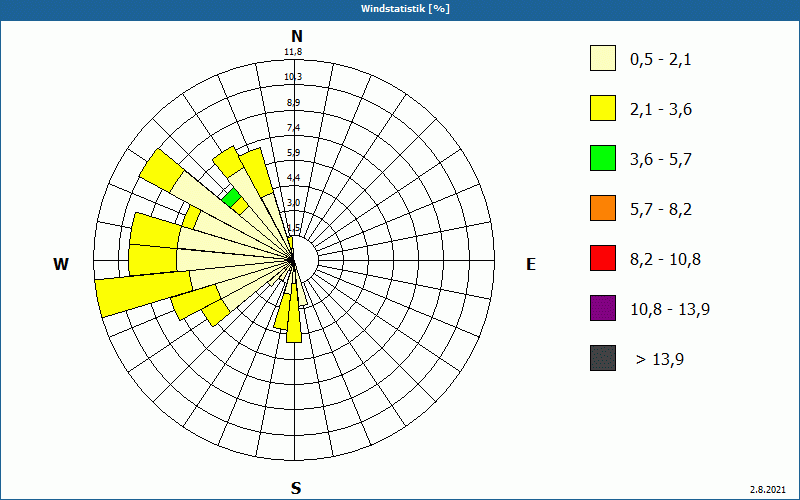
Task: Click the green segment in the wind rose
Action: [x=232, y=197]
